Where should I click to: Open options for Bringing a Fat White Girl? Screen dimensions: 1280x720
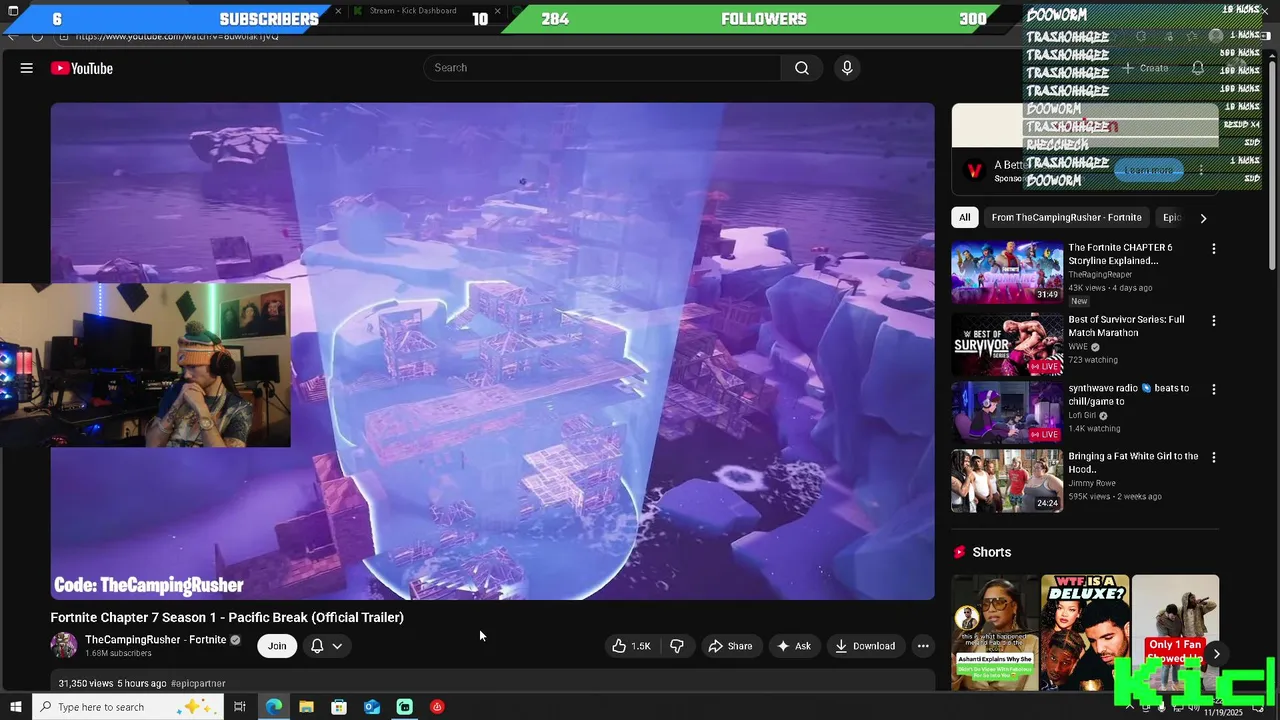click(x=1214, y=457)
